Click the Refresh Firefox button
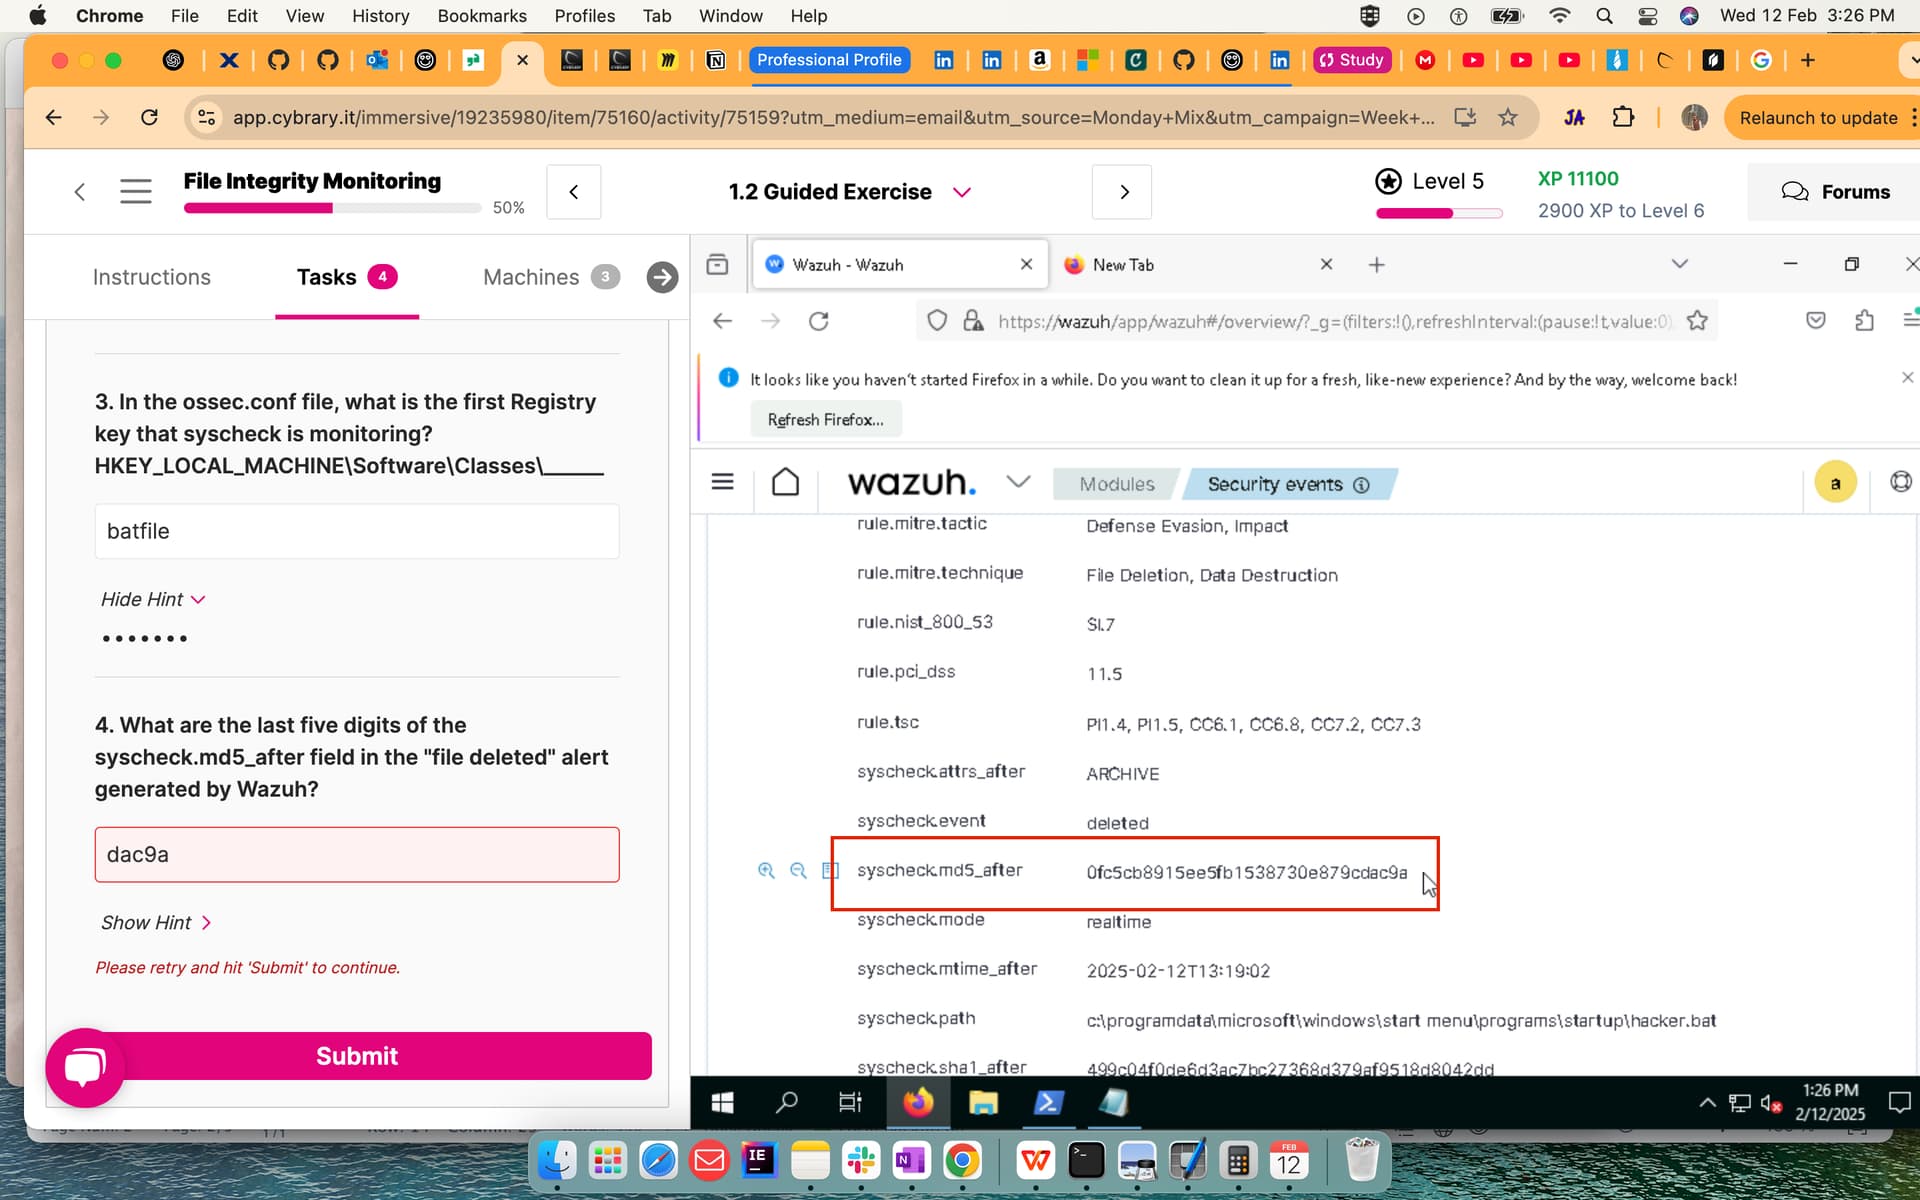Viewport: 1920px width, 1200px height. [x=825, y=420]
